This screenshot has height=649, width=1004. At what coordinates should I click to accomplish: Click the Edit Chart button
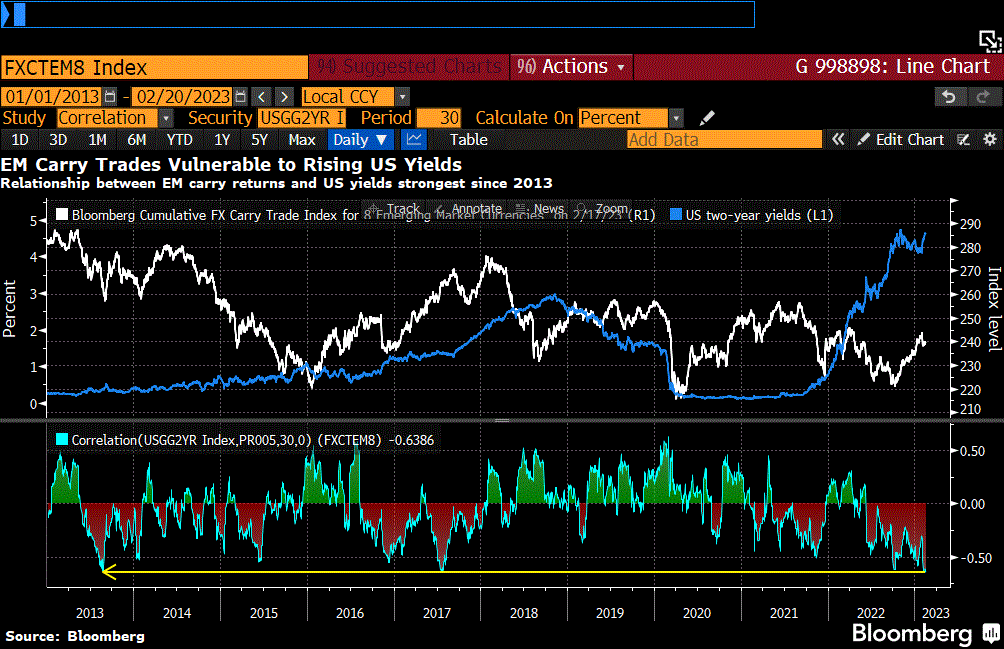tap(901, 140)
